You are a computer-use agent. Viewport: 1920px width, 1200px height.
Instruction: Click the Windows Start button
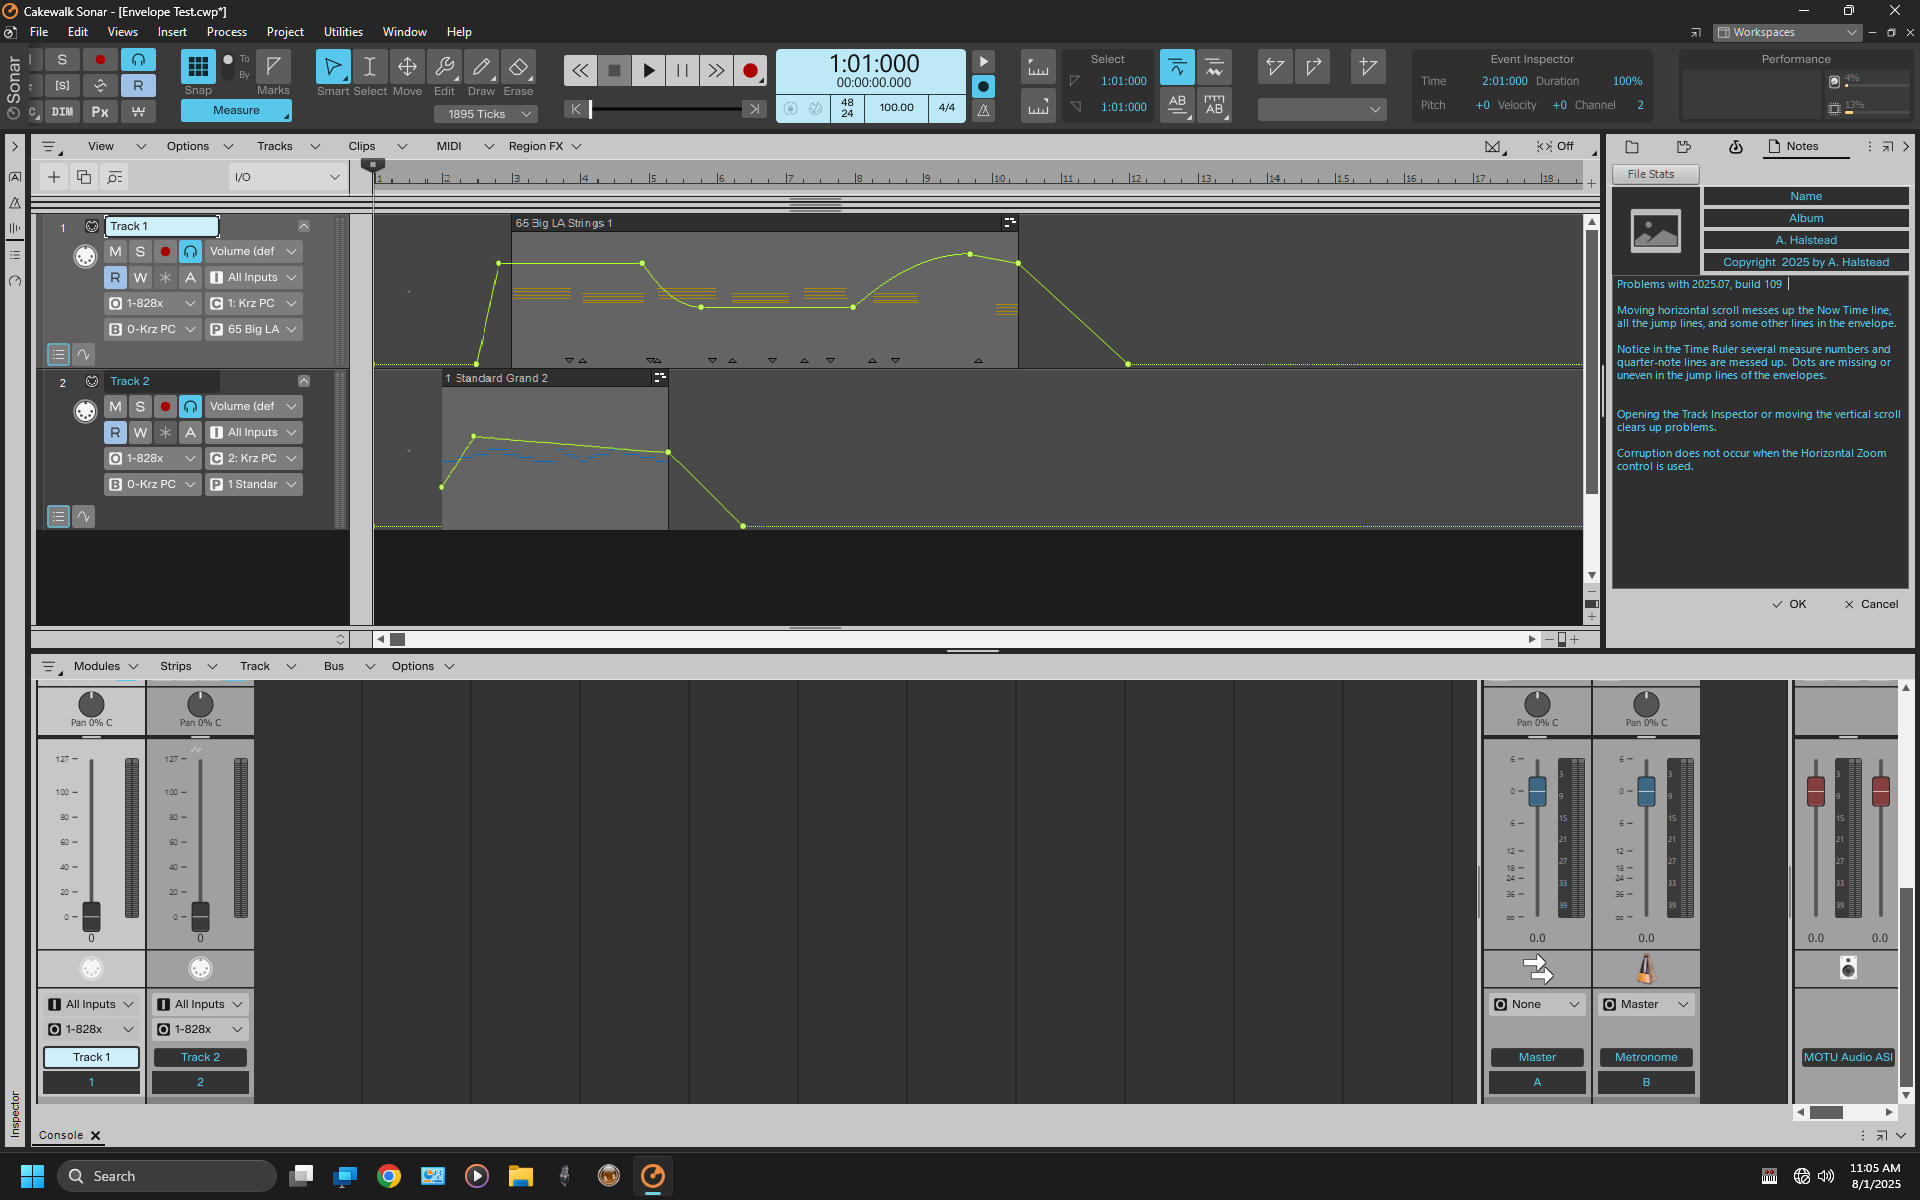tap(32, 1176)
